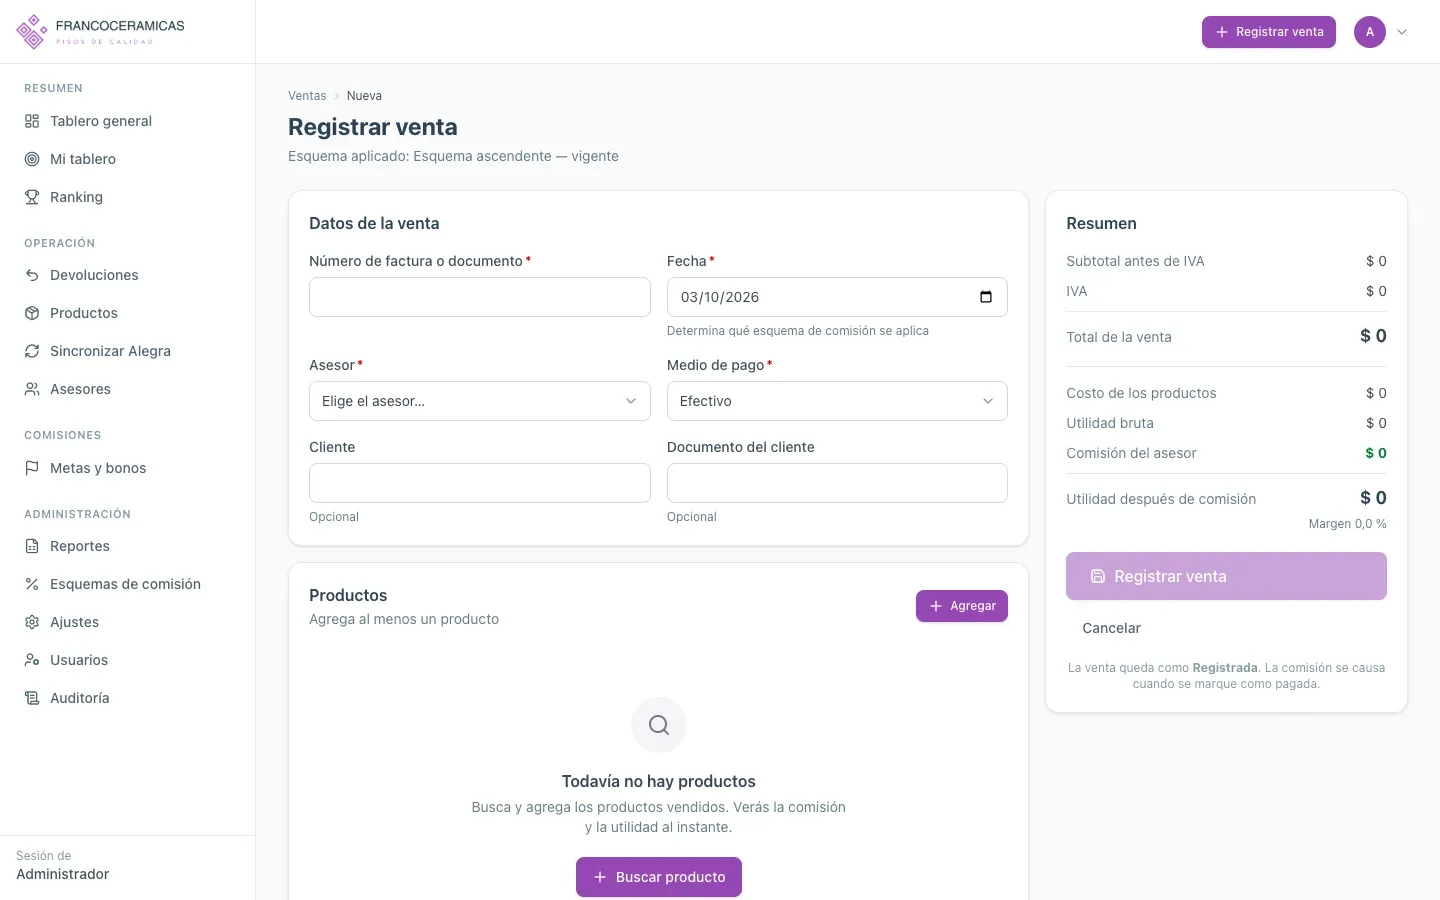Viewport: 1440px width, 900px height.
Task: Click Registrar venta button in header
Action: pyautogui.click(x=1269, y=32)
